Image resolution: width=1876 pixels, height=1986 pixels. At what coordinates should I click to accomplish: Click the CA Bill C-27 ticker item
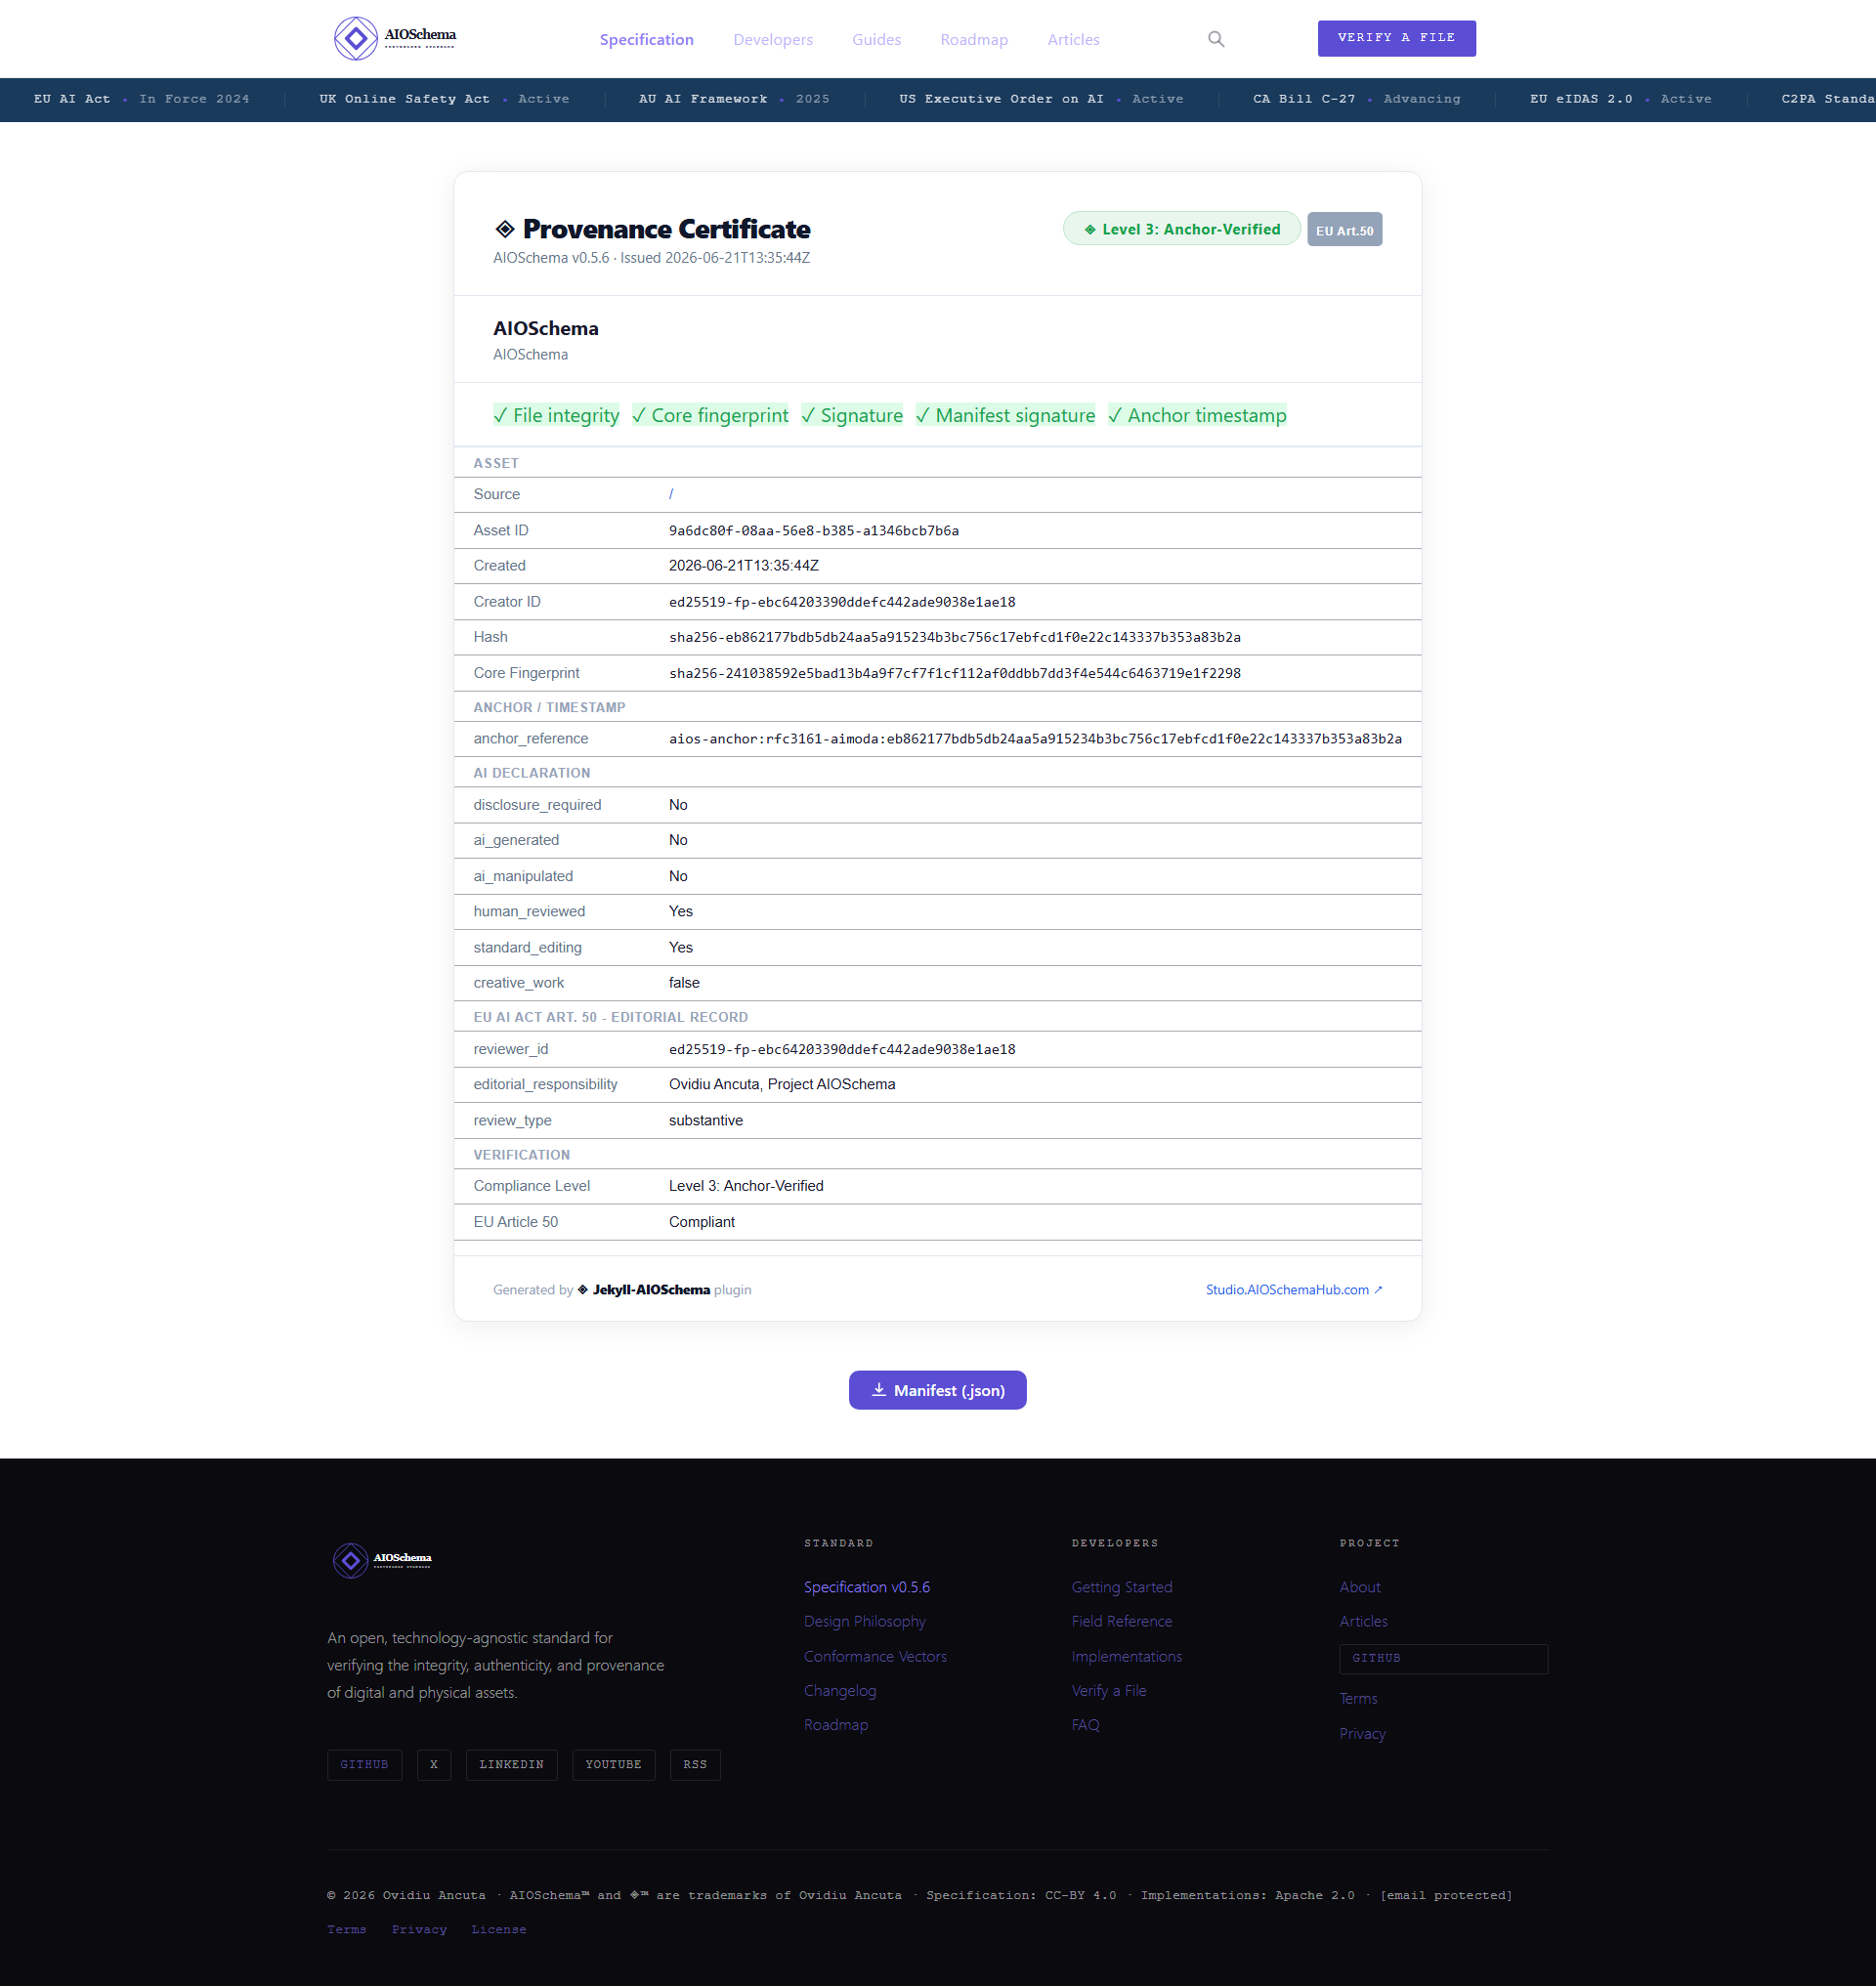(1356, 99)
